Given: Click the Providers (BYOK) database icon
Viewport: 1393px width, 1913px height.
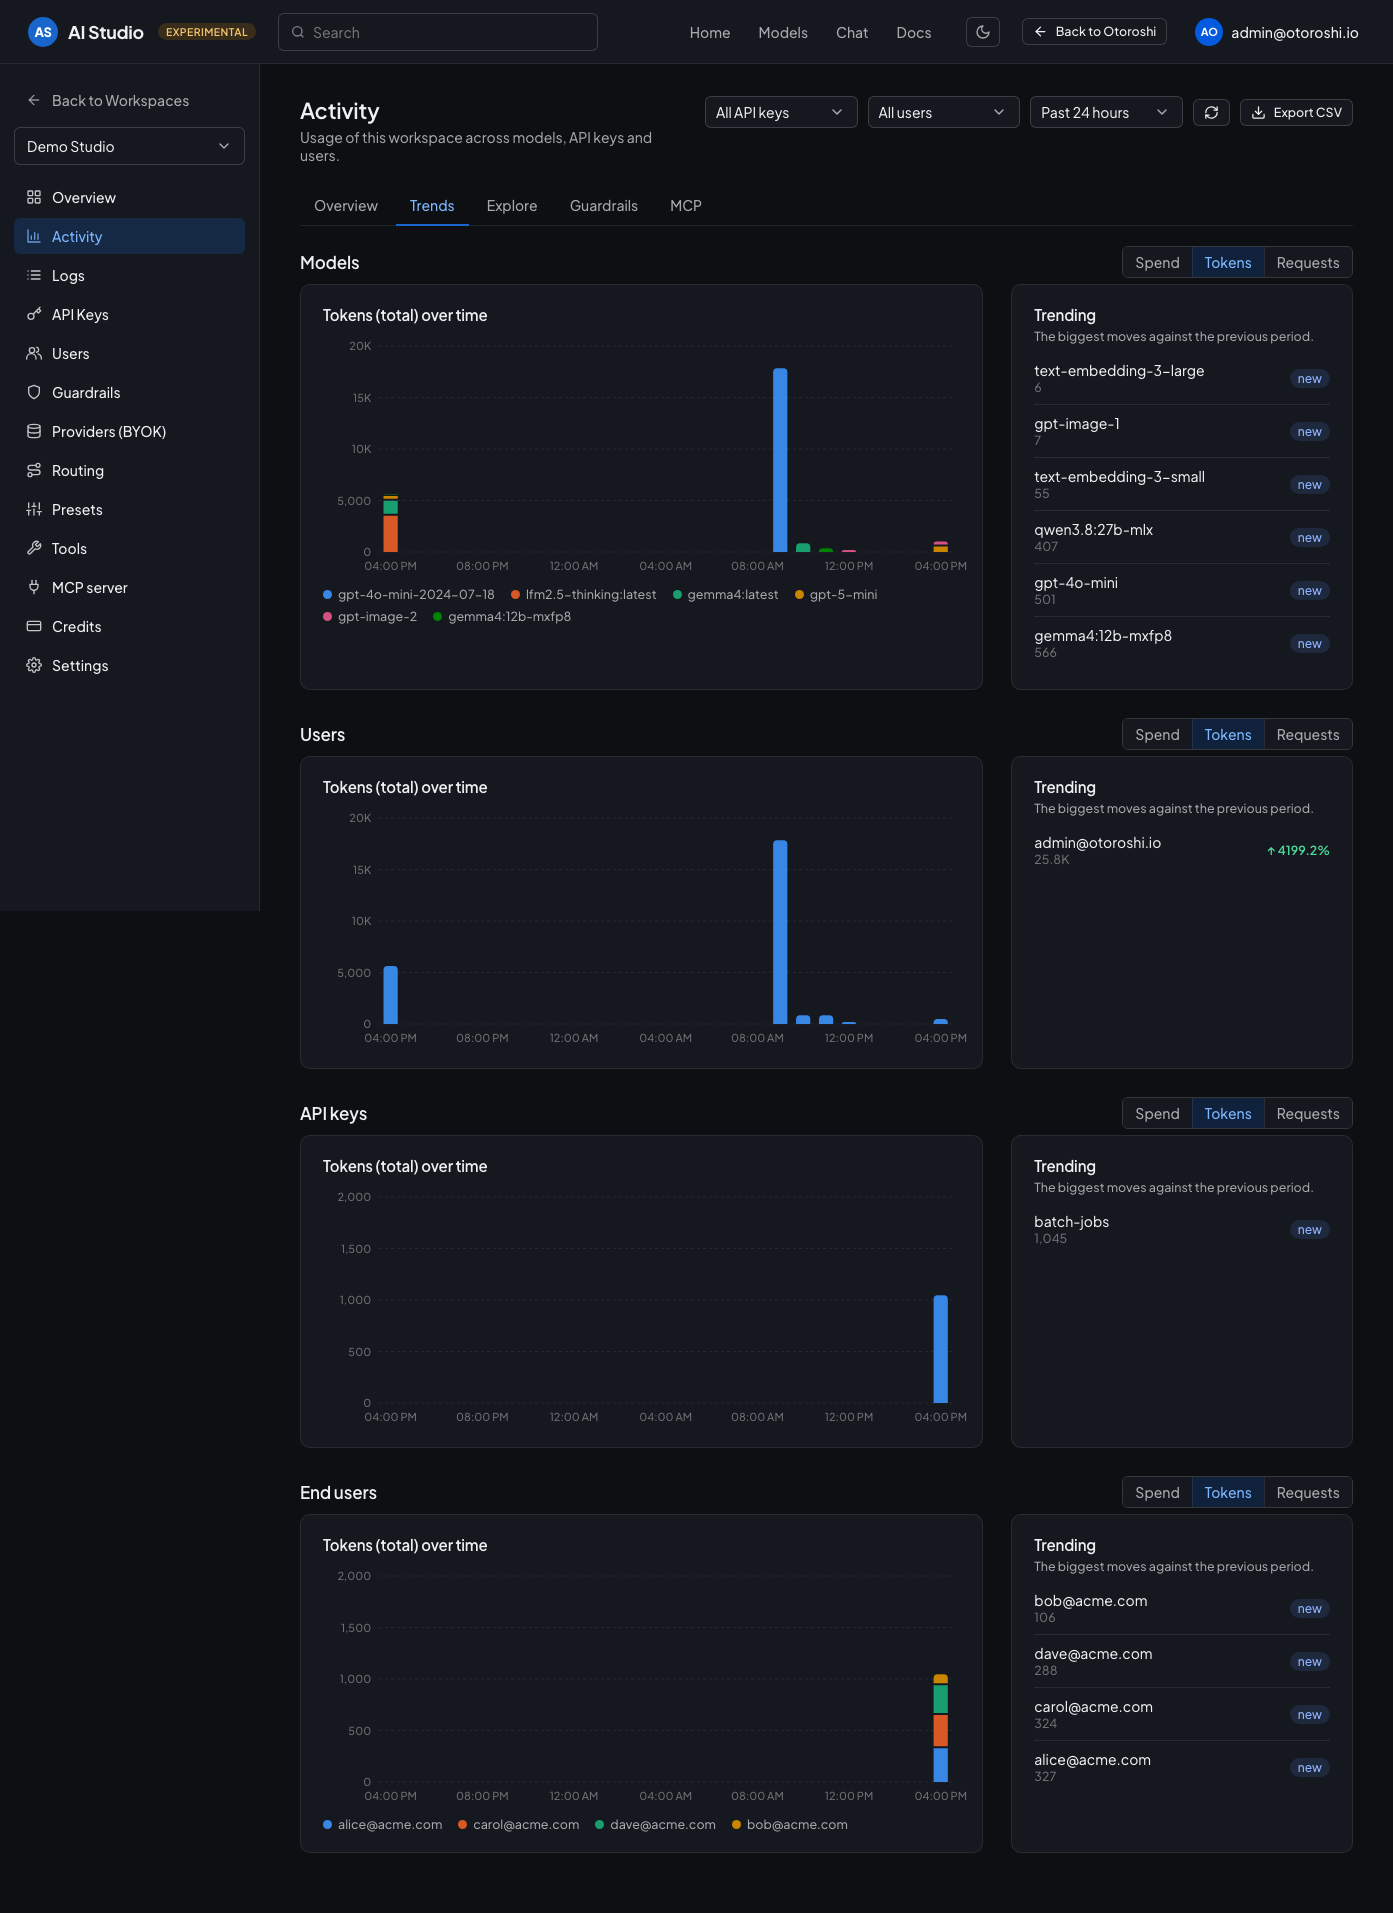Looking at the screenshot, I should pos(34,431).
